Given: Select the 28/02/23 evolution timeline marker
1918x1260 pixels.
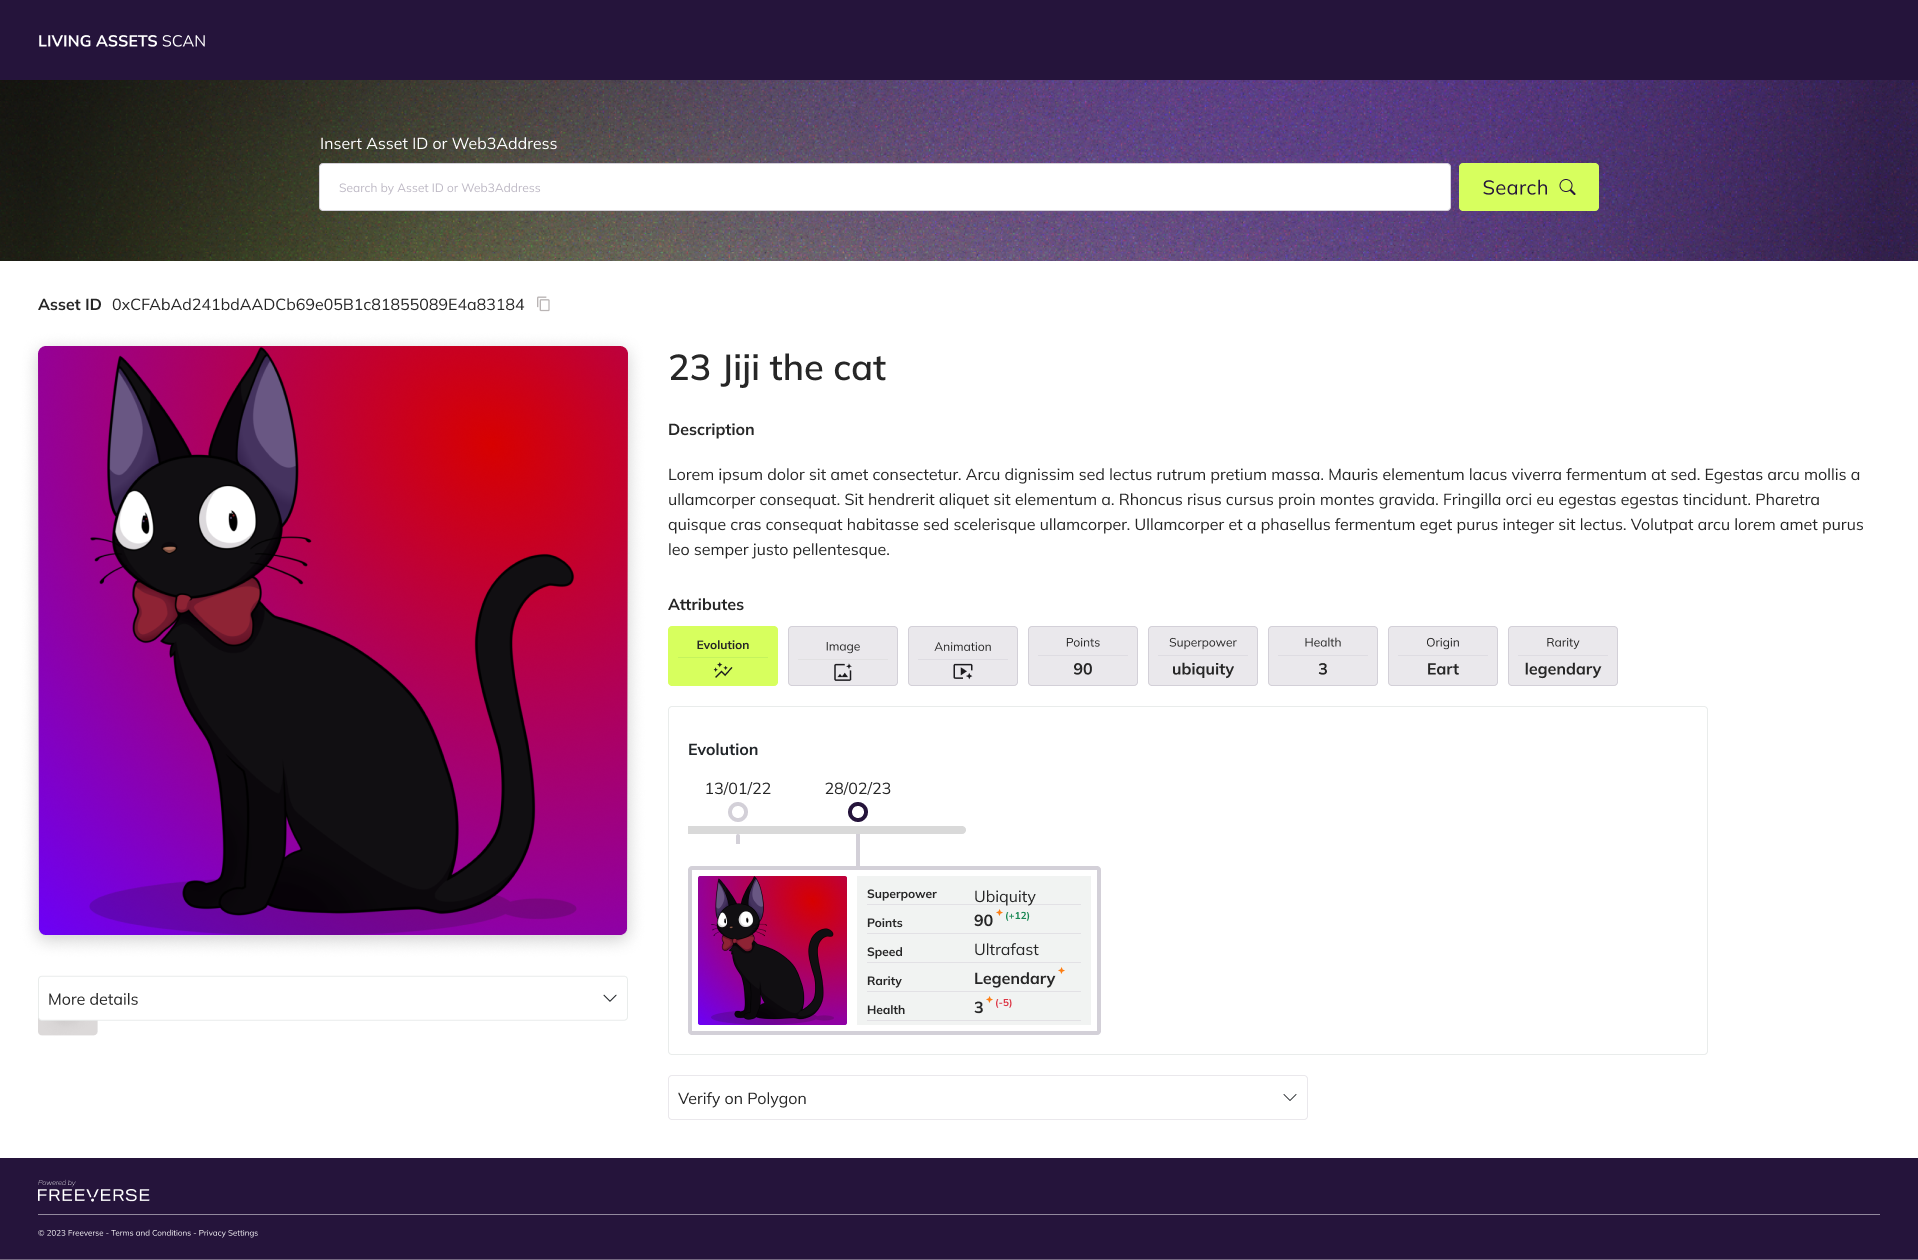Looking at the screenshot, I should (x=858, y=812).
